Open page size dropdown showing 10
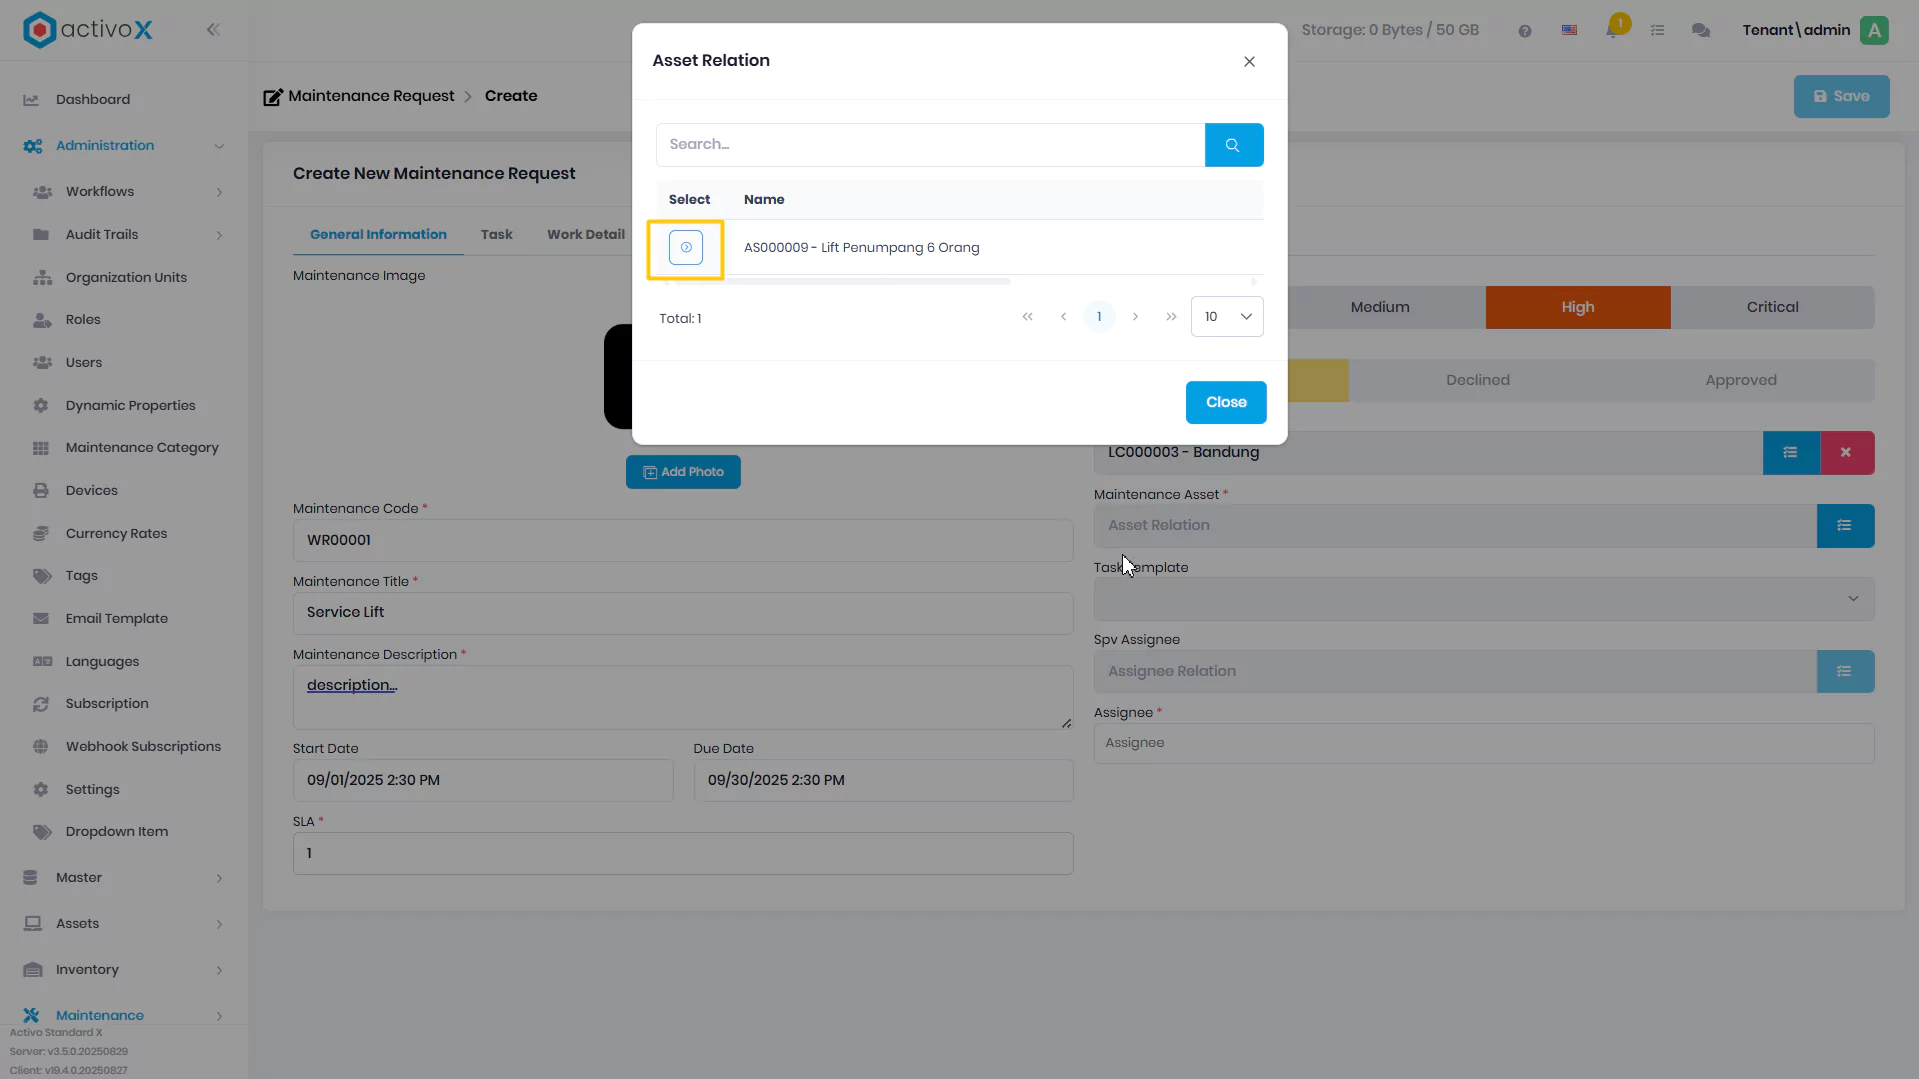Viewport: 1919px width, 1079px height. point(1227,317)
